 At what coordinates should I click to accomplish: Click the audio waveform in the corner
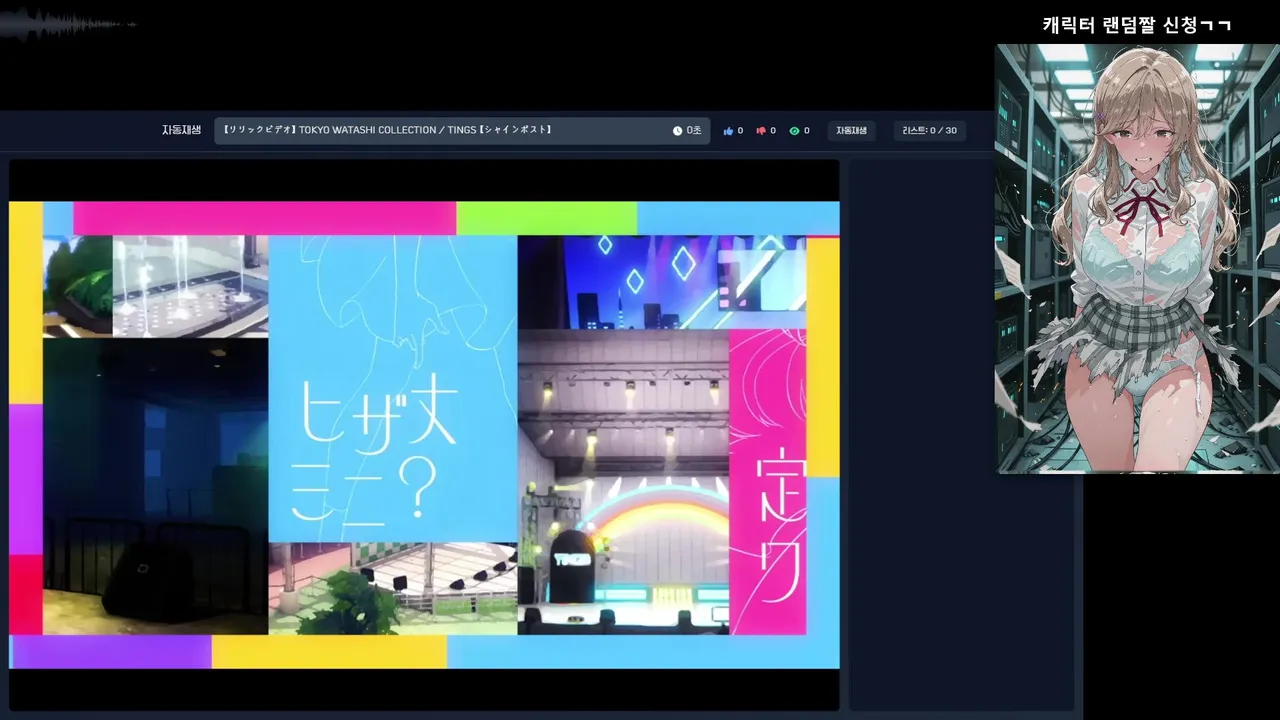tap(68, 23)
